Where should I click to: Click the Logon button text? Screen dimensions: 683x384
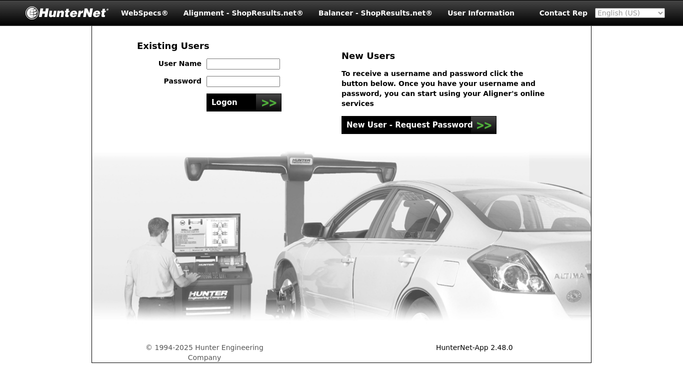click(224, 102)
